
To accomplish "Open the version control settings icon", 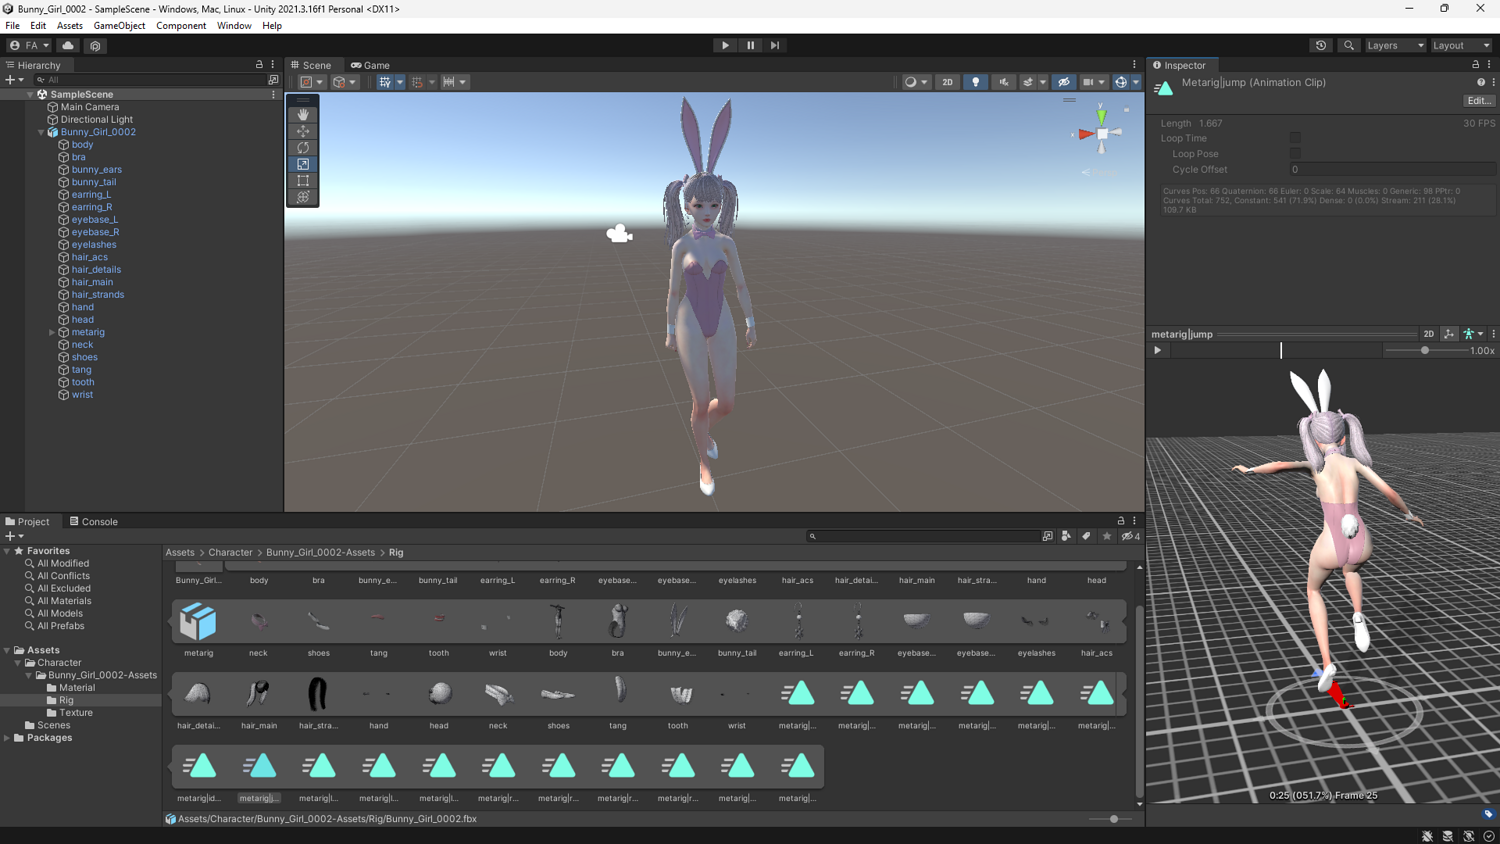I will pos(95,45).
